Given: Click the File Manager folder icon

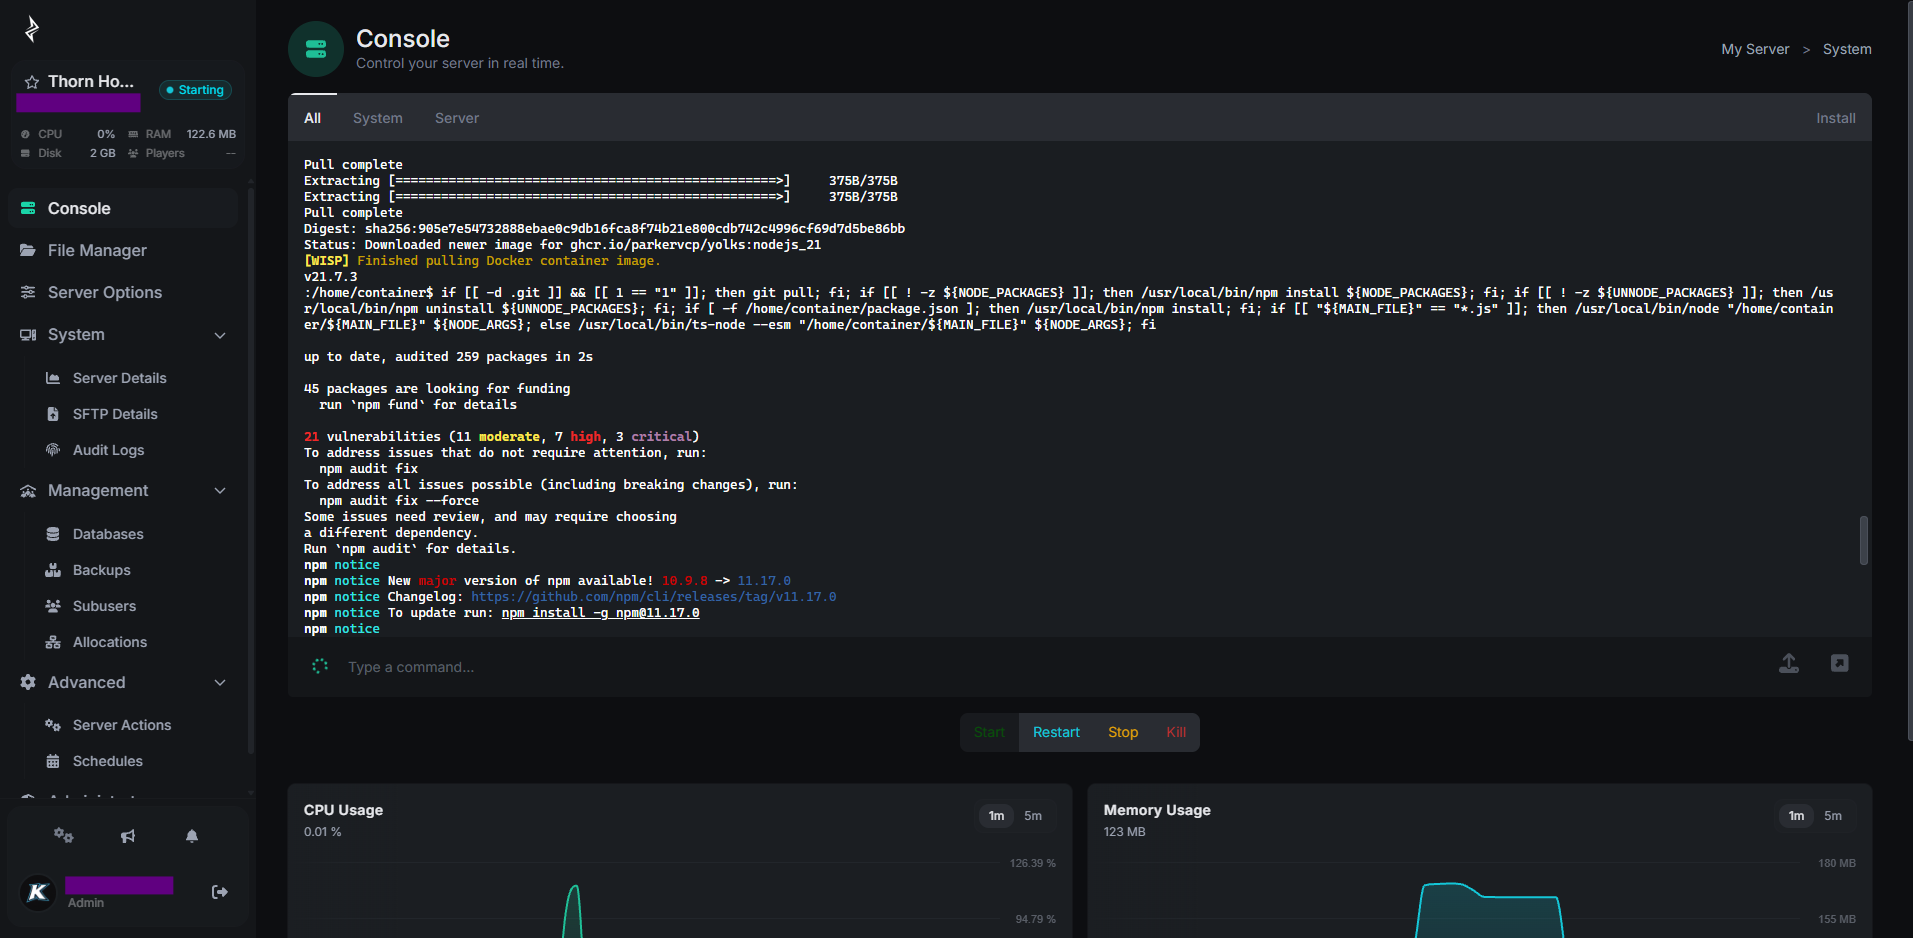Looking at the screenshot, I should point(28,250).
